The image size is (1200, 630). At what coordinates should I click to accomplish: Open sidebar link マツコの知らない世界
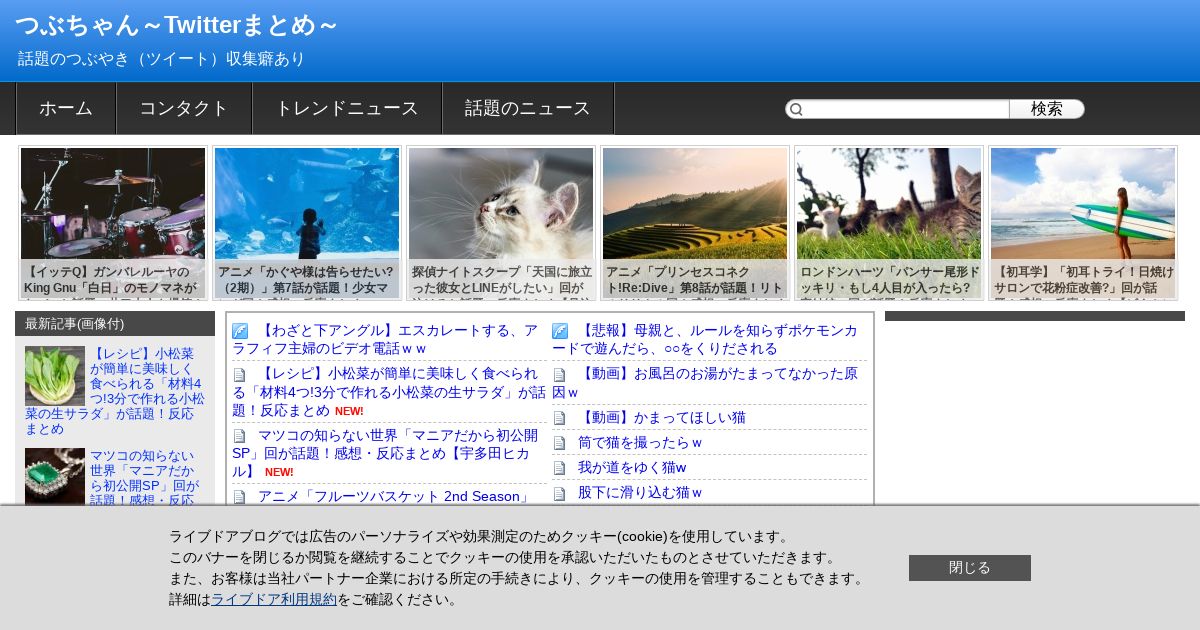(145, 478)
